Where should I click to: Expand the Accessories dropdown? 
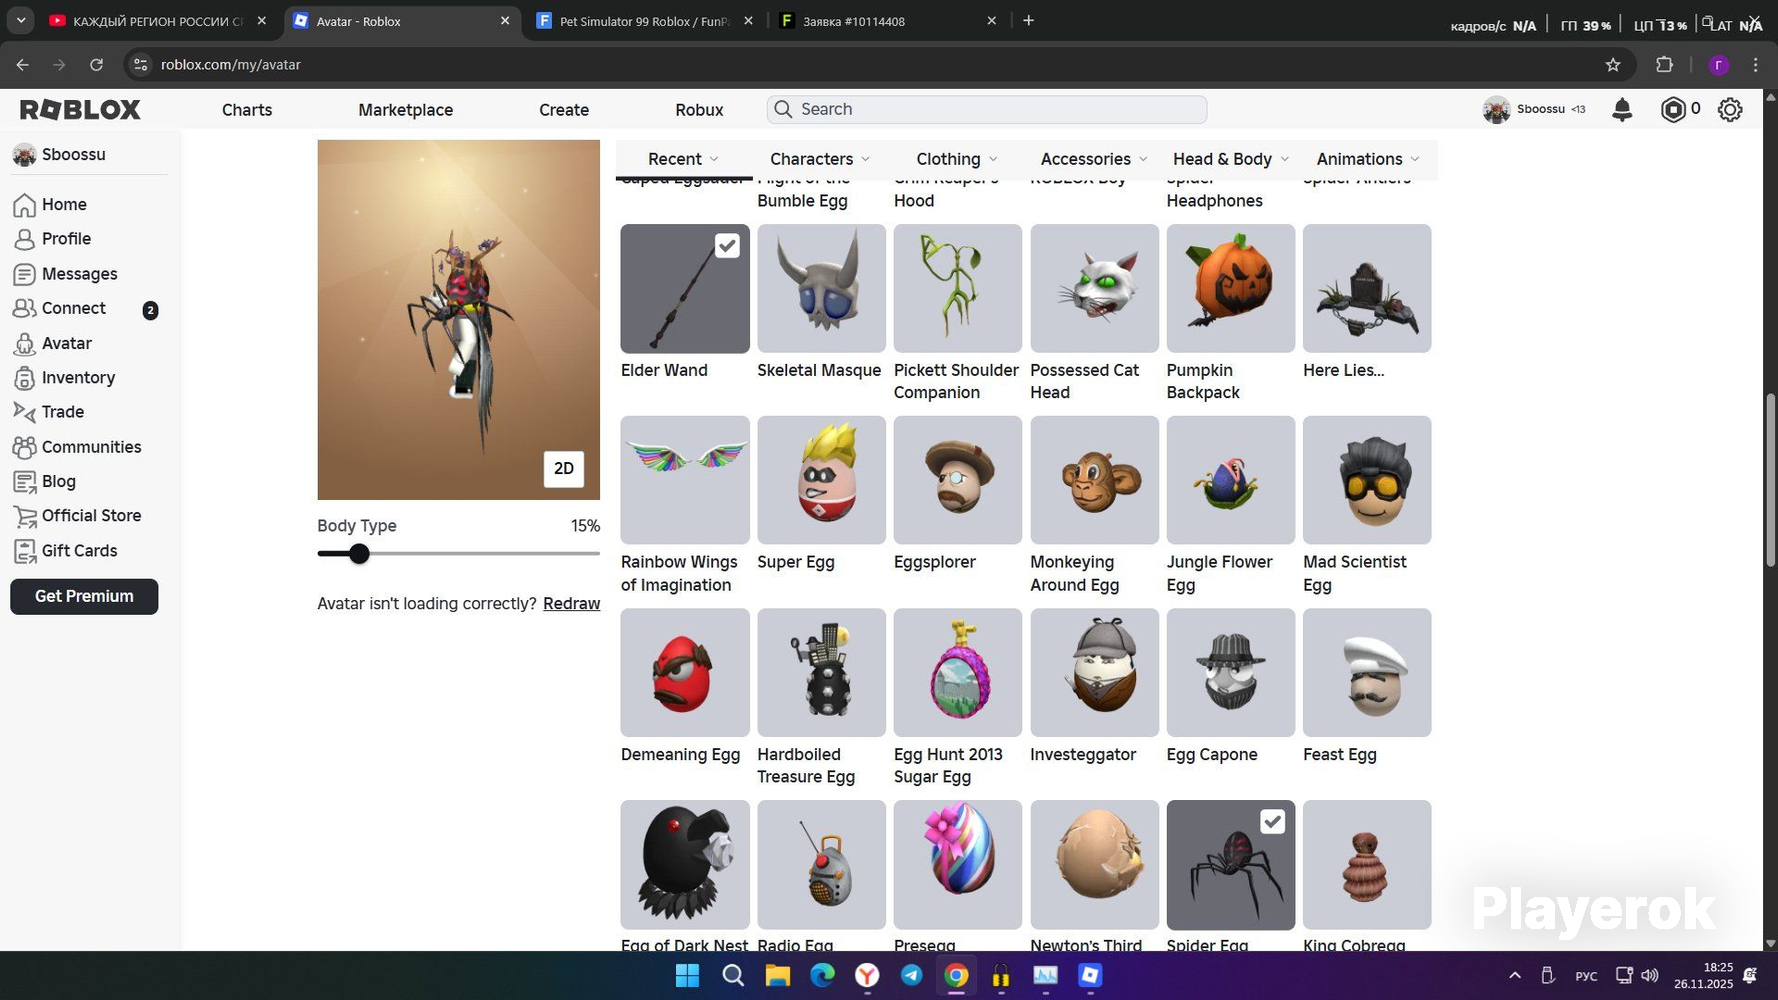tap(1094, 159)
